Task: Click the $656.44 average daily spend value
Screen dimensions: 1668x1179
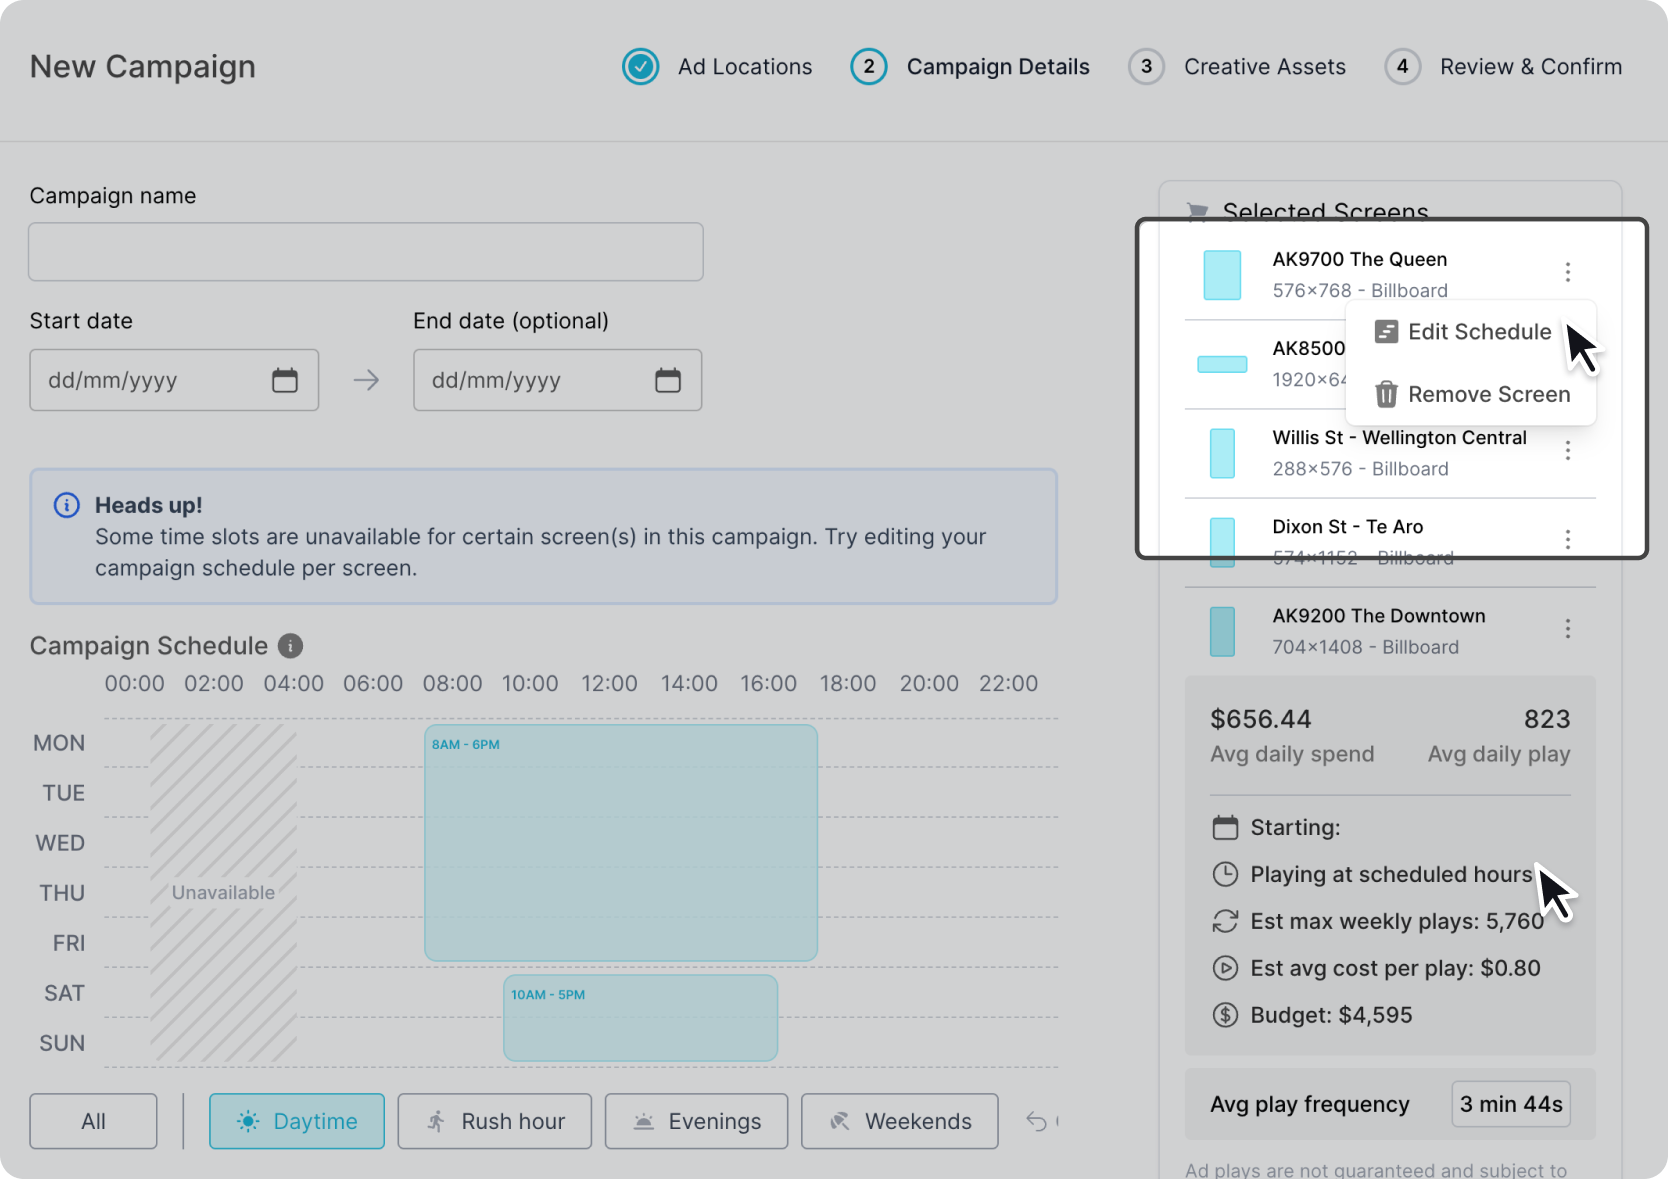Action: pyautogui.click(x=1261, y=719)
